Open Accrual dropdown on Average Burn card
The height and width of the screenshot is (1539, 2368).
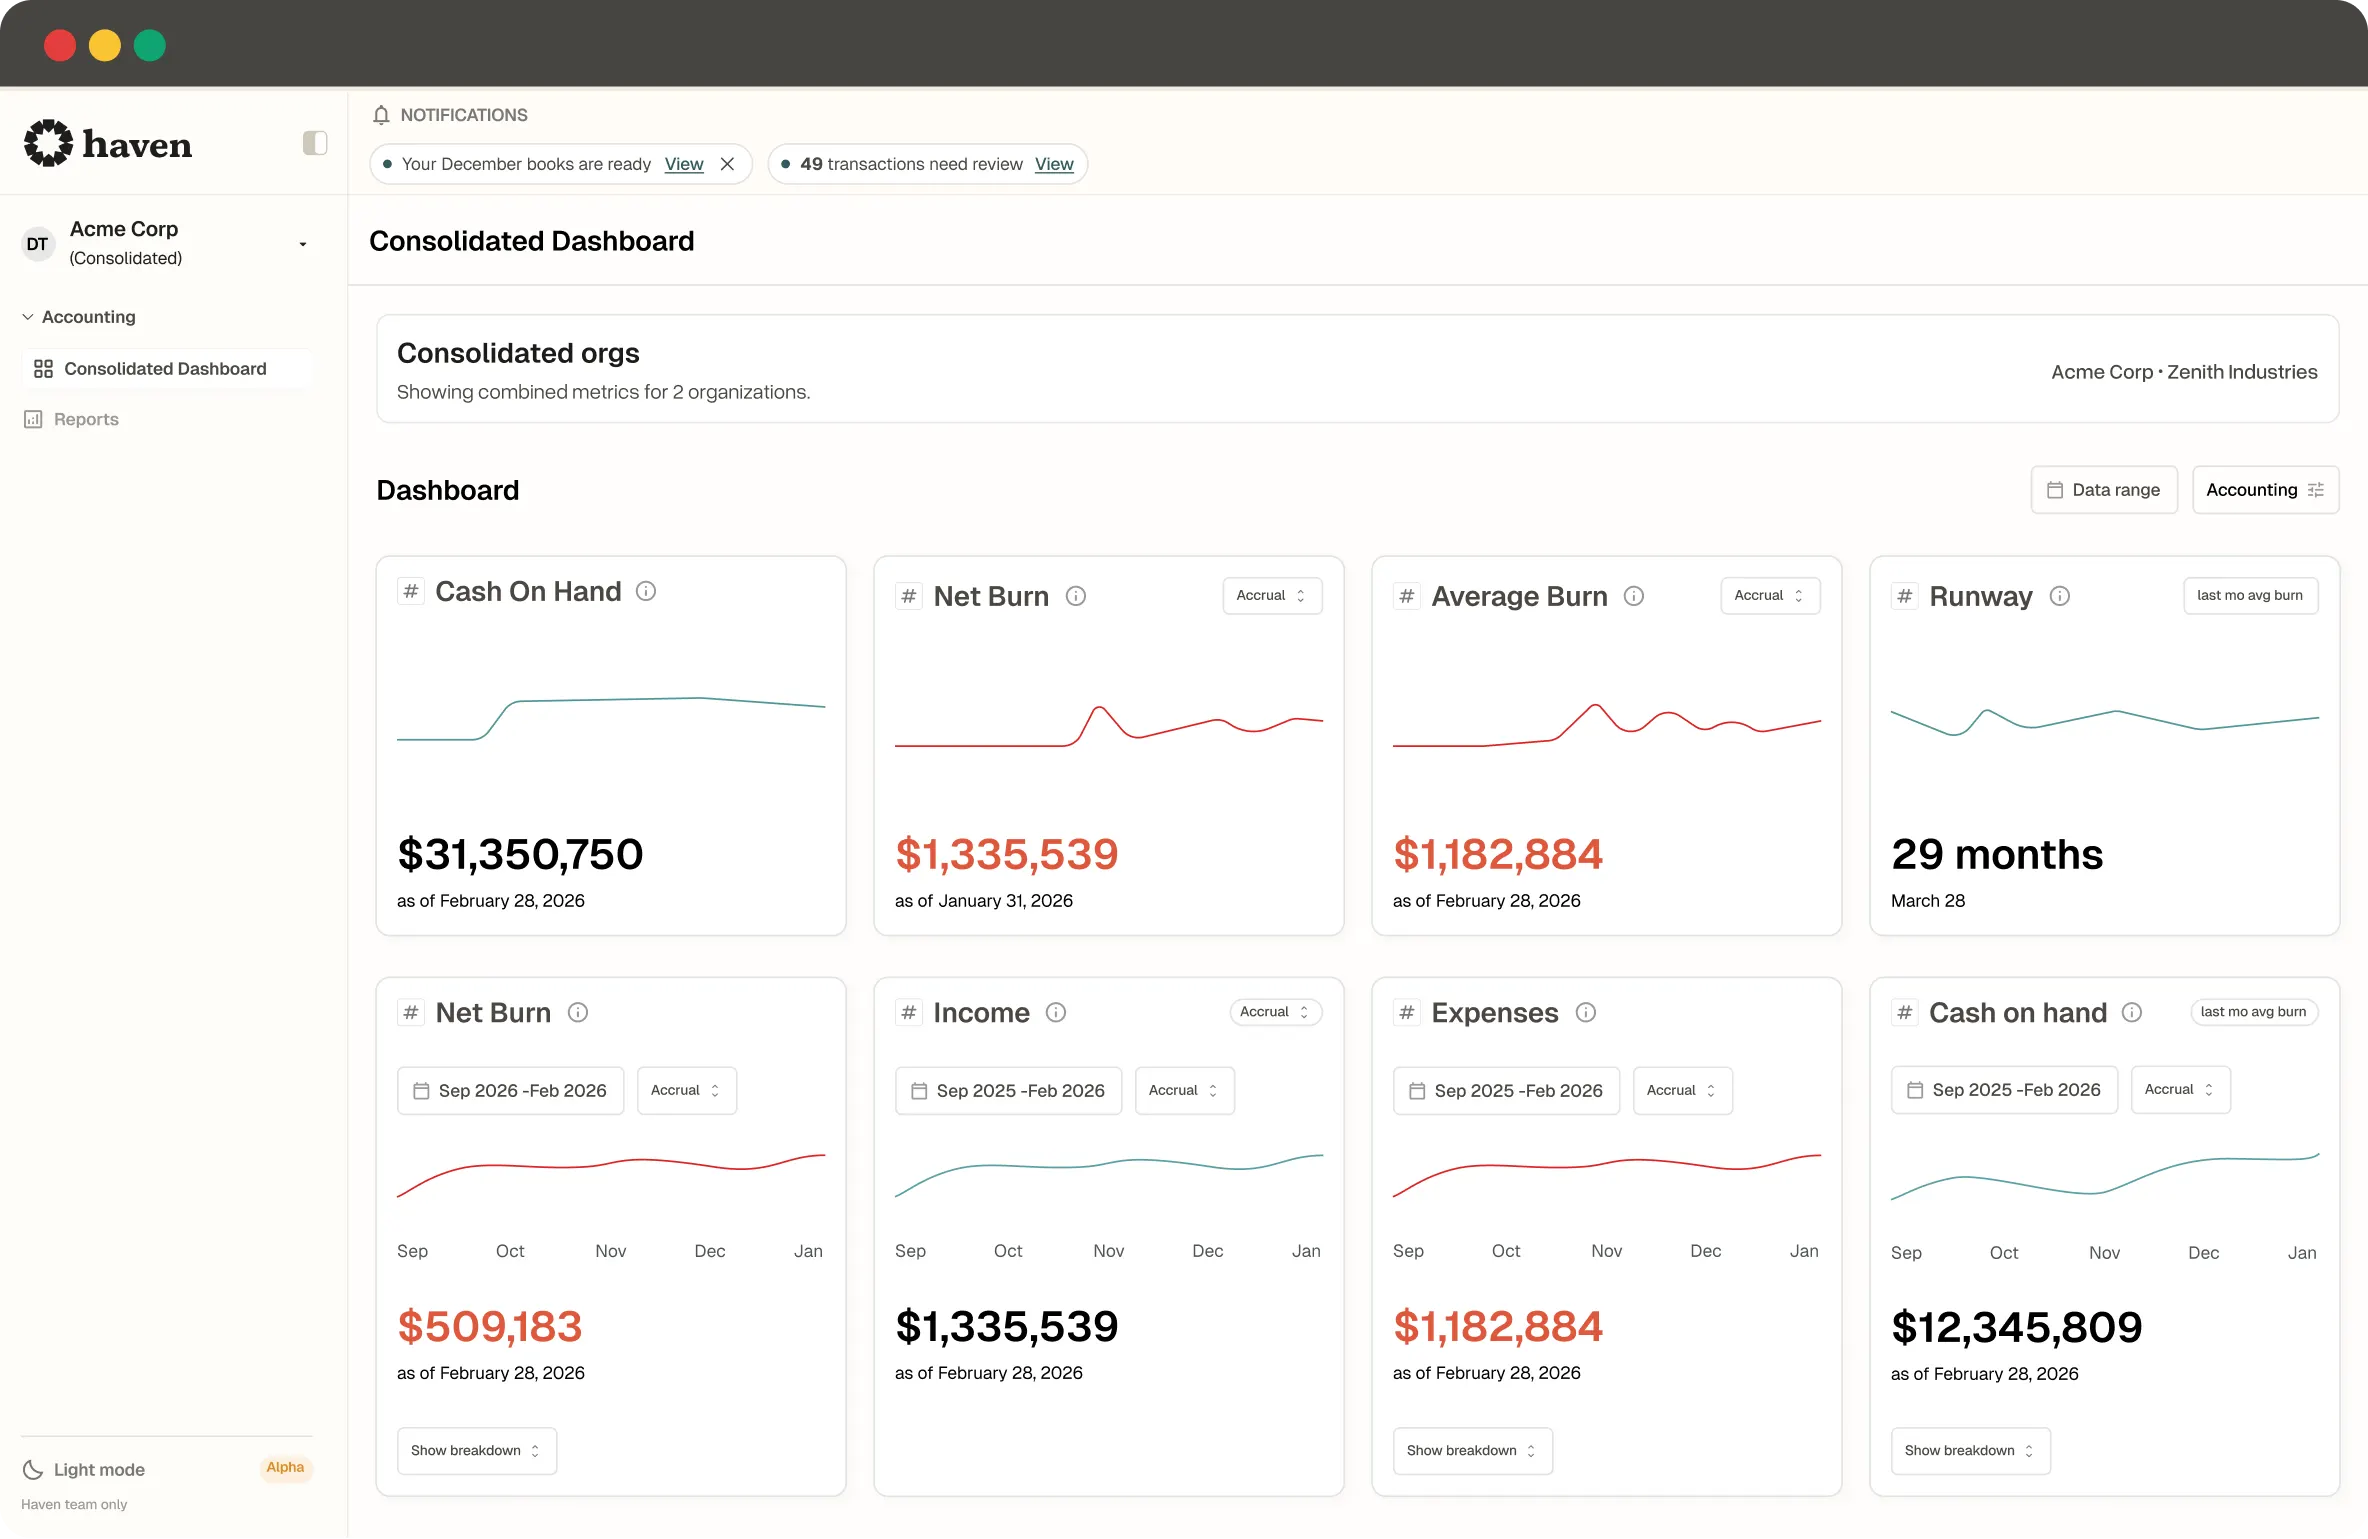(x=1769, y=595)
